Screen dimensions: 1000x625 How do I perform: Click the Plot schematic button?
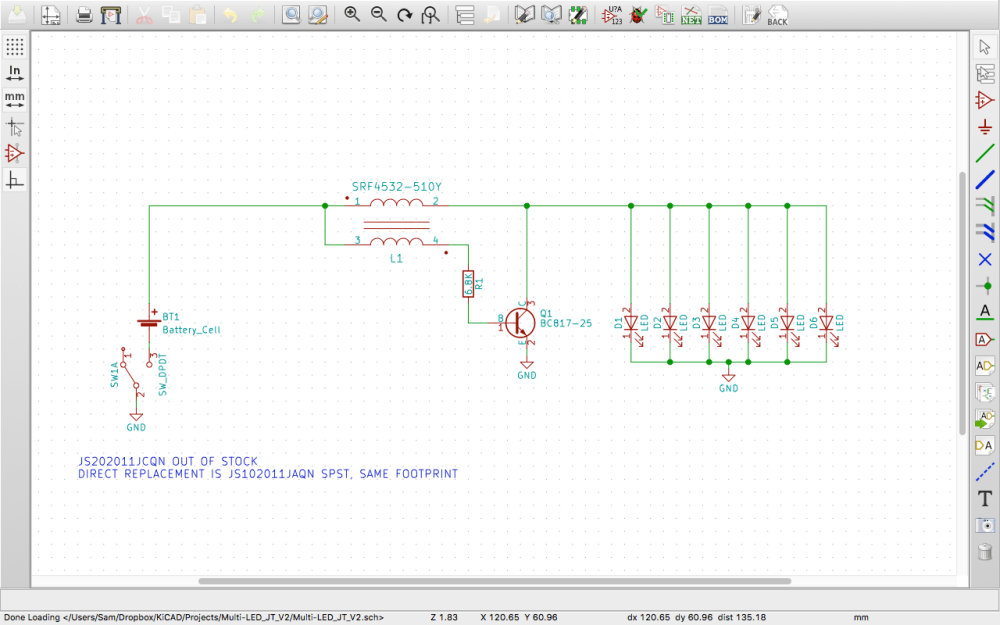coord(111,15)
